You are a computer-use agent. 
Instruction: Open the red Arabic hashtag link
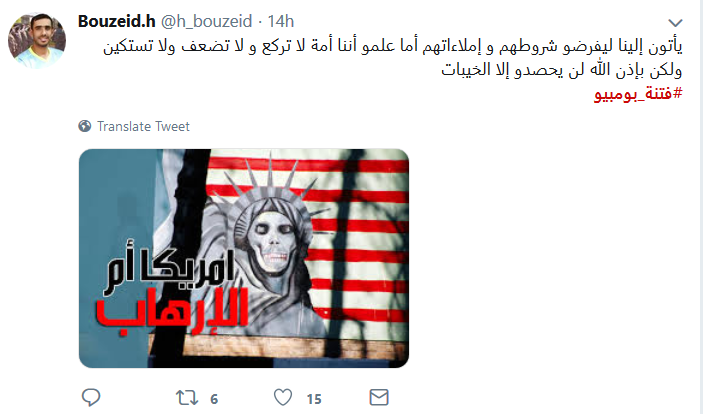tap(638, 94)
